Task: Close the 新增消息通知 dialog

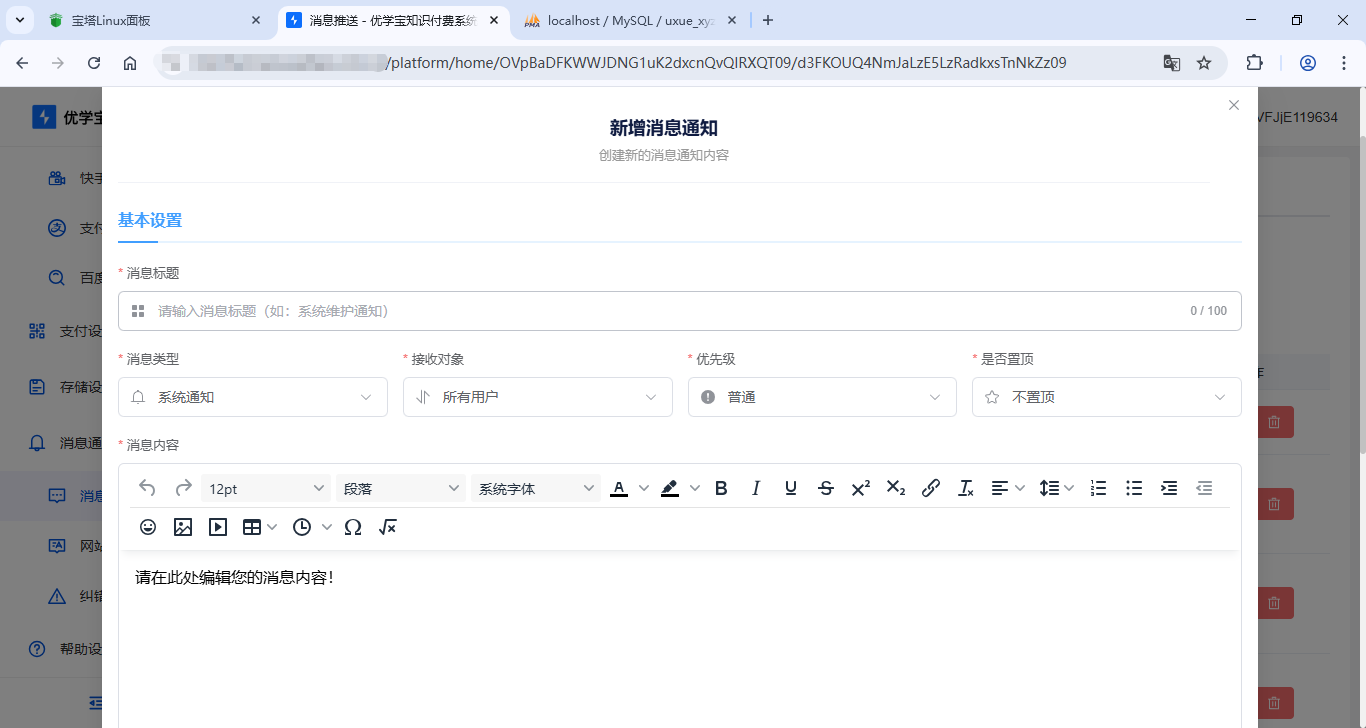Action: [1234, 105]
